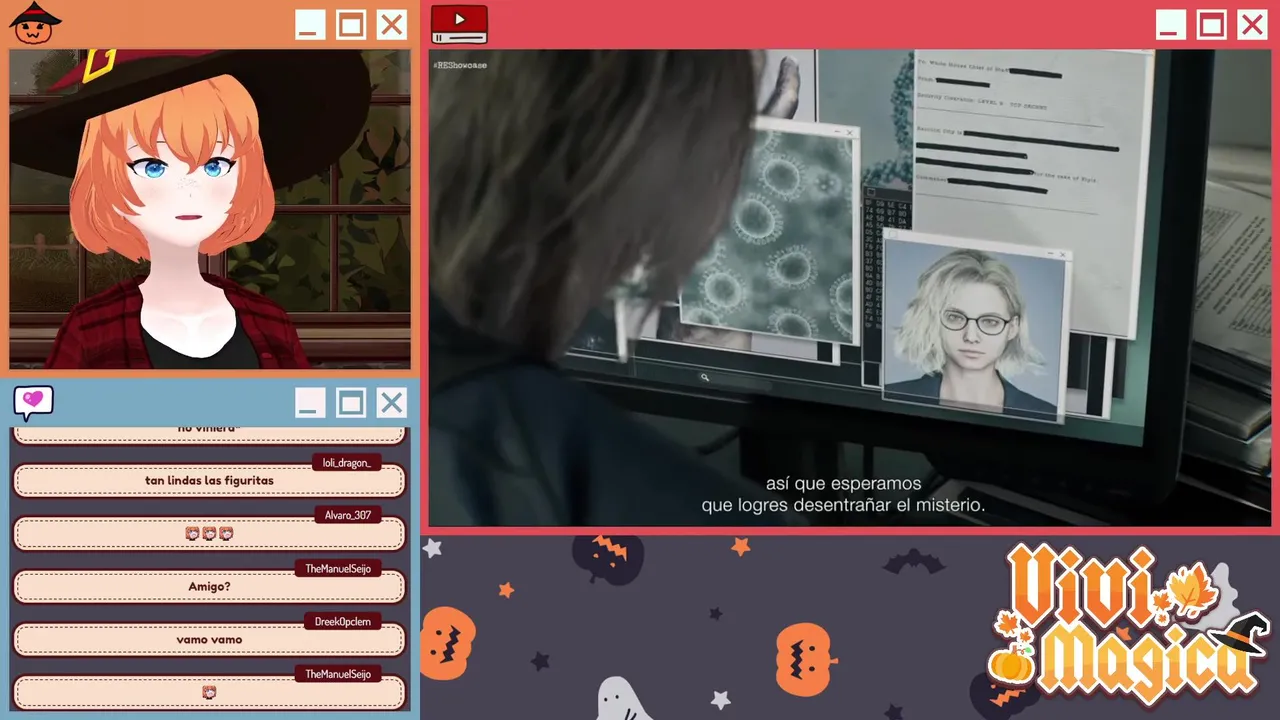This screenshot has height=720, width=1280.
Task: Maximize the chat window
Action: [351, 403]
